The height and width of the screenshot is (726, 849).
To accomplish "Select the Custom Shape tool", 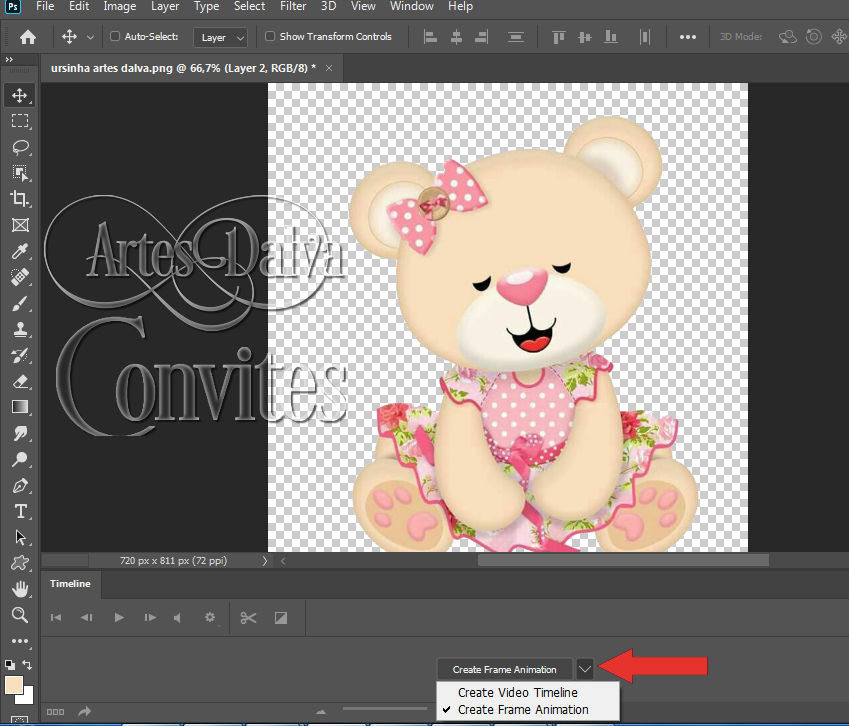I will pos(20,563).
